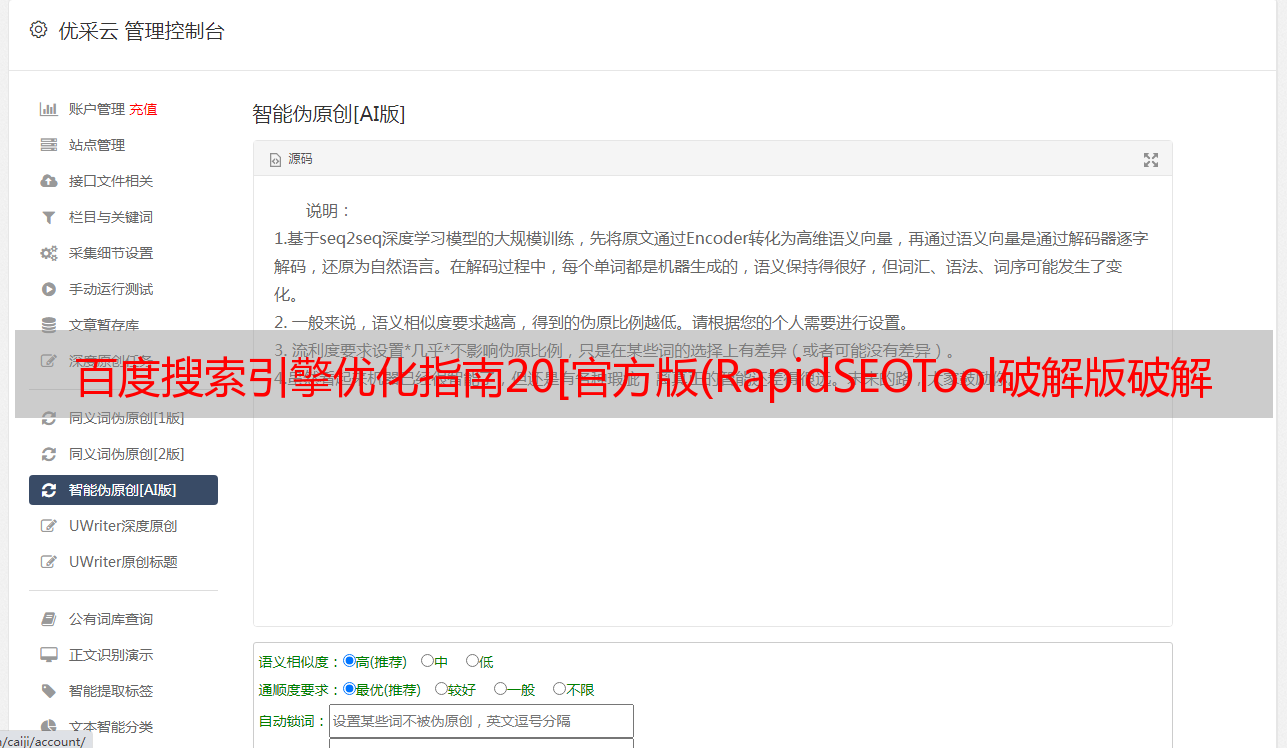The image size is (1287, 748).
Task: Click the book icon for 公有词库查询
Action: pos(48,619)
